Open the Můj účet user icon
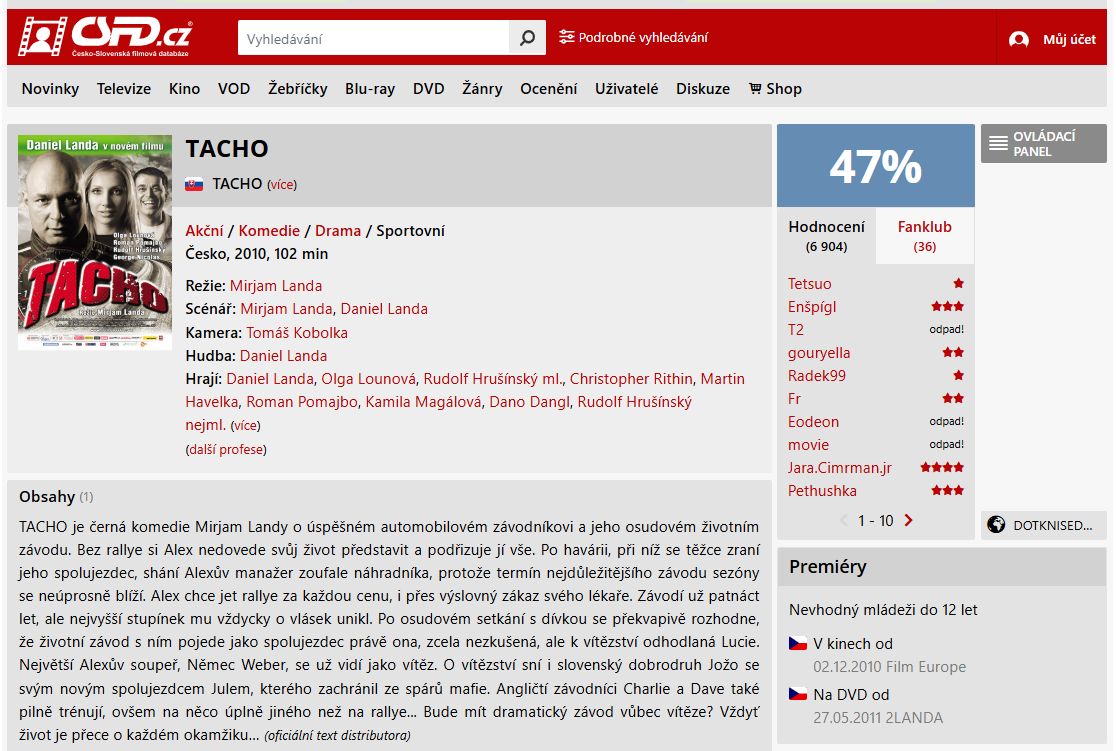The image size is (1116, 751). tap(1018, 39)
